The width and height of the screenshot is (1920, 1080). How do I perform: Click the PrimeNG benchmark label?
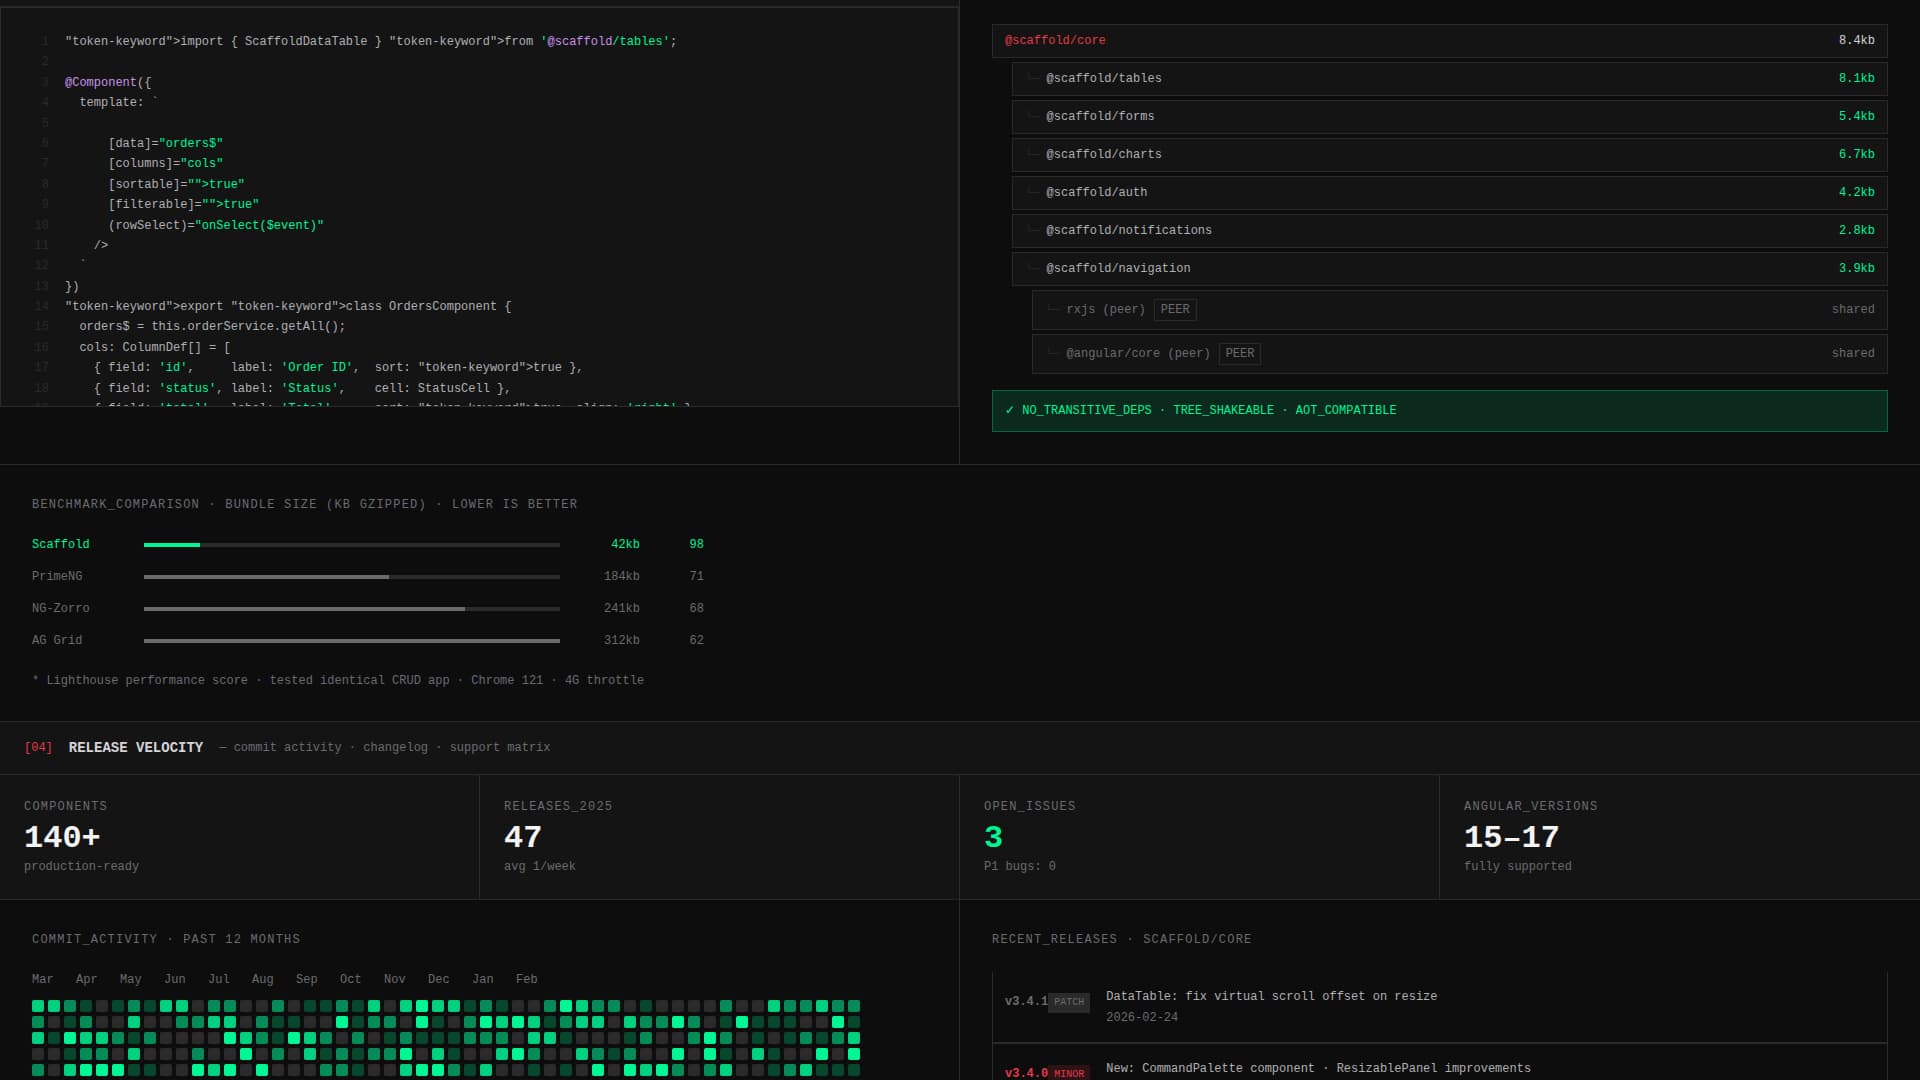[x=57, y=577]
